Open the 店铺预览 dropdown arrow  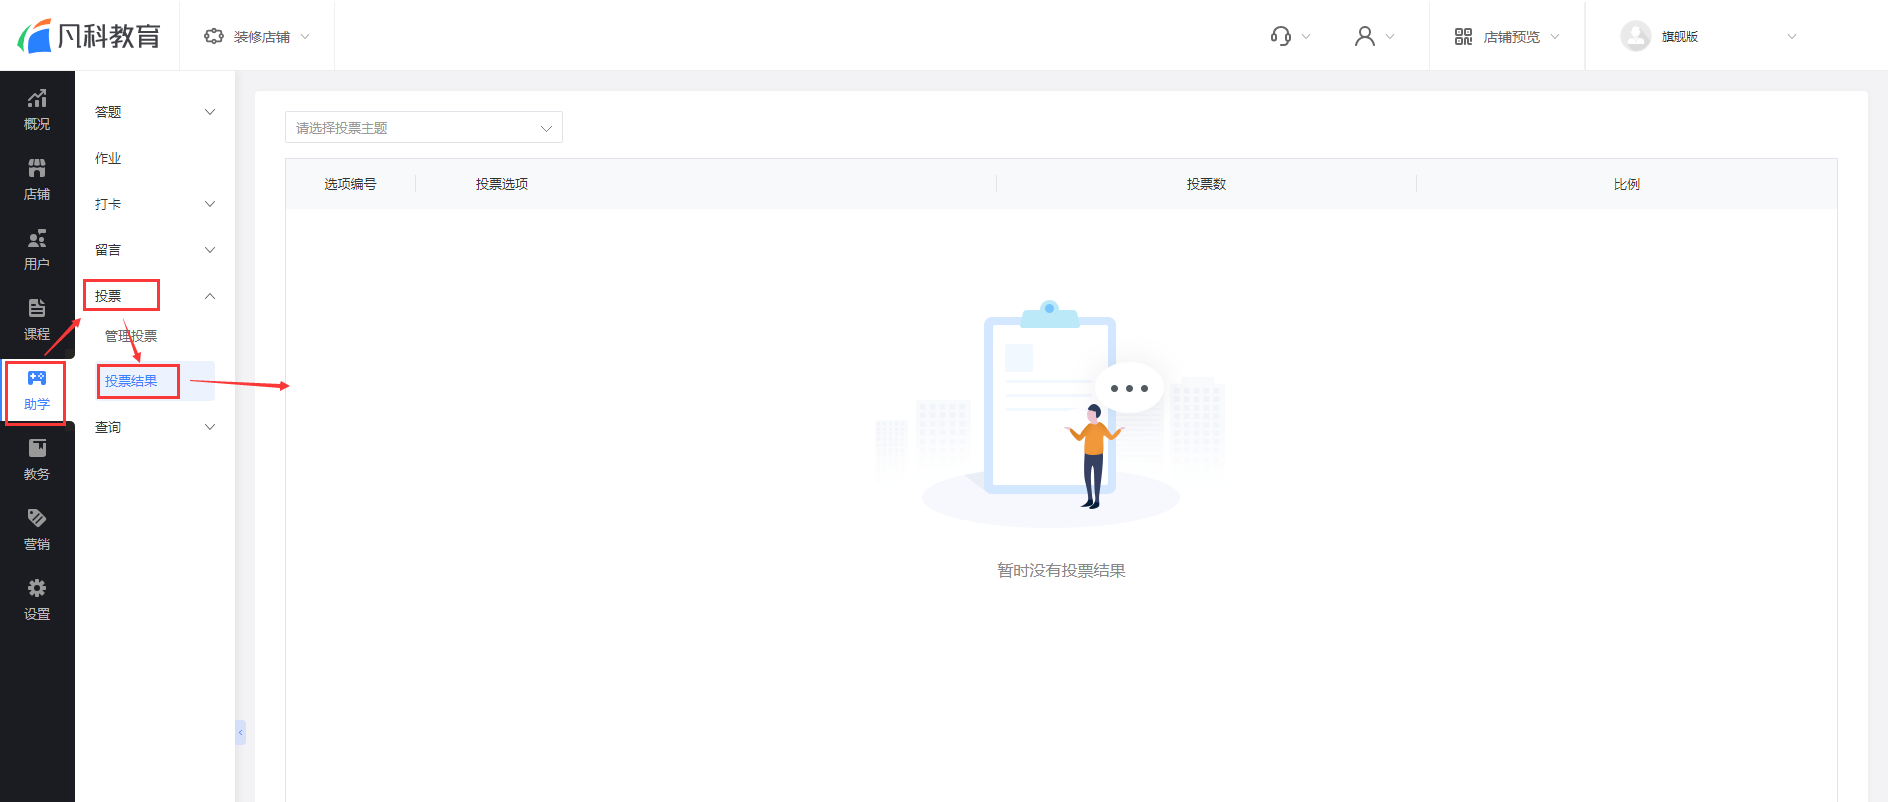click(1555, 37)
